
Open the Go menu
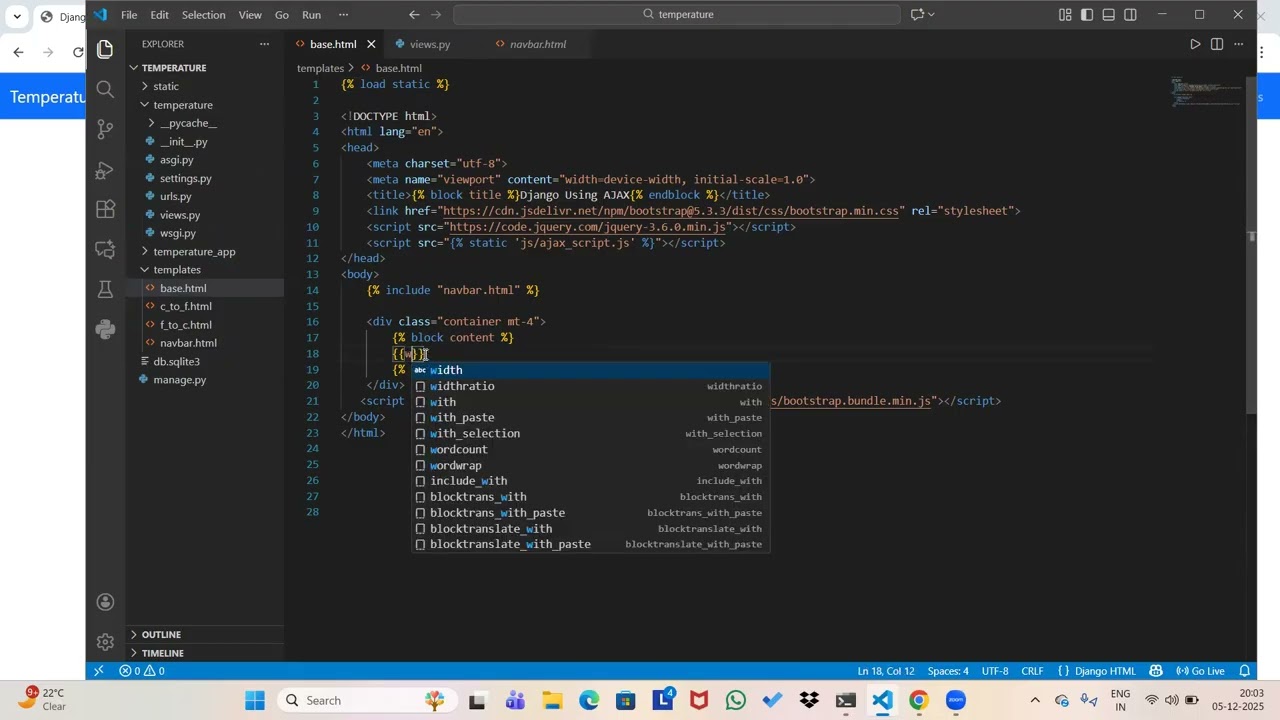pyautogui.click(x=282, y=15)
